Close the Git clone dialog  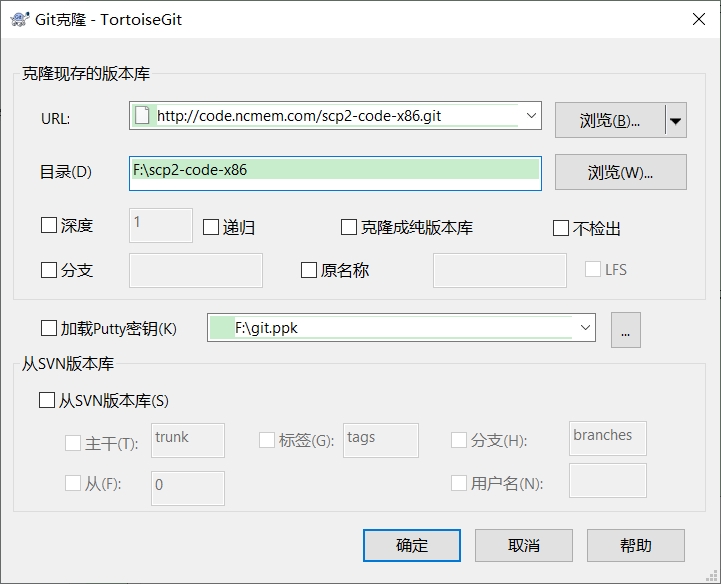point(697,19)
